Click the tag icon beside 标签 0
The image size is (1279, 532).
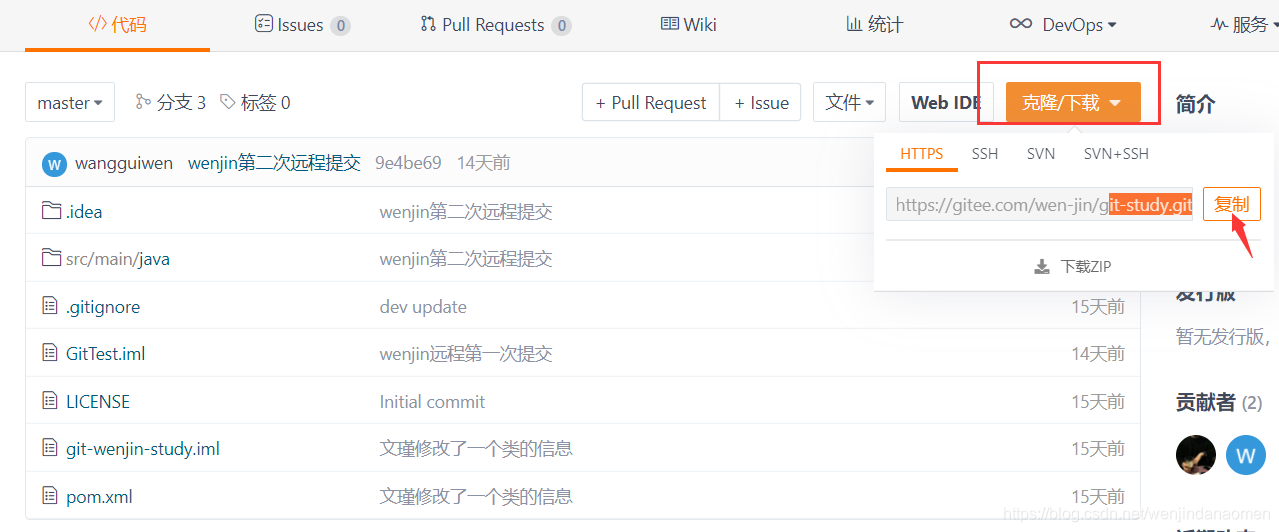[227, 102]
